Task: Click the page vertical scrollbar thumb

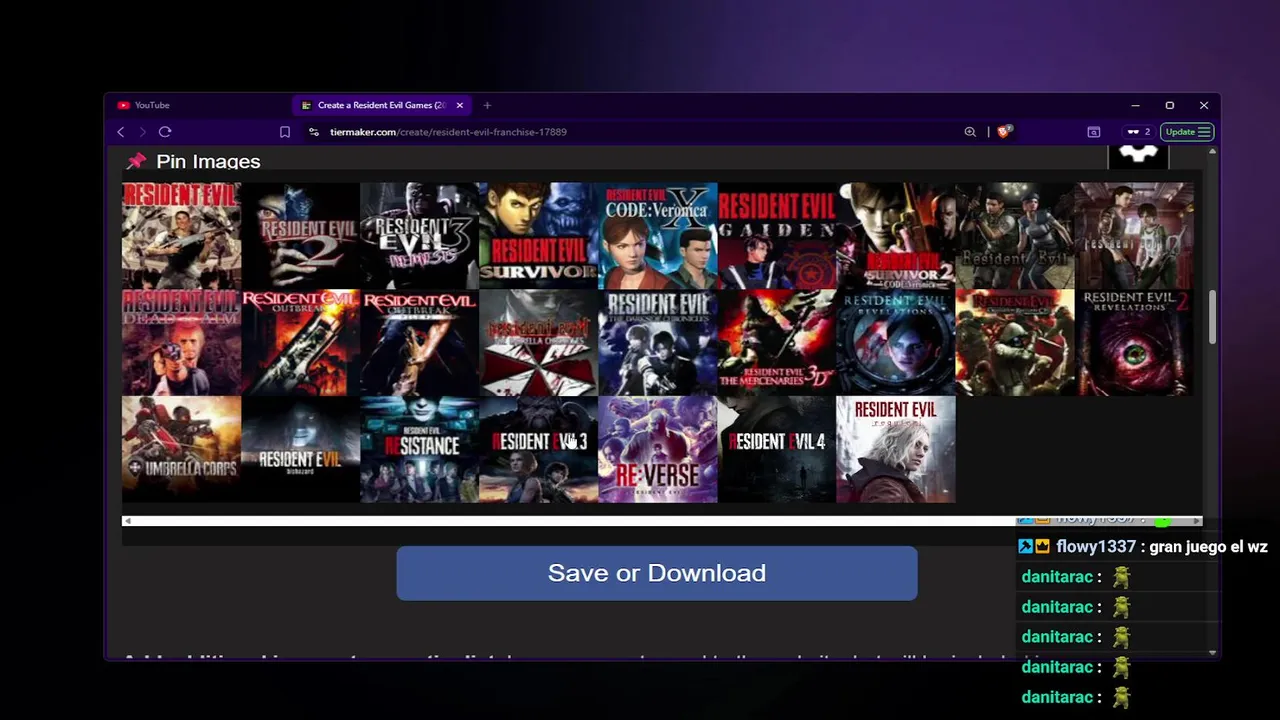Action: 1213,318
